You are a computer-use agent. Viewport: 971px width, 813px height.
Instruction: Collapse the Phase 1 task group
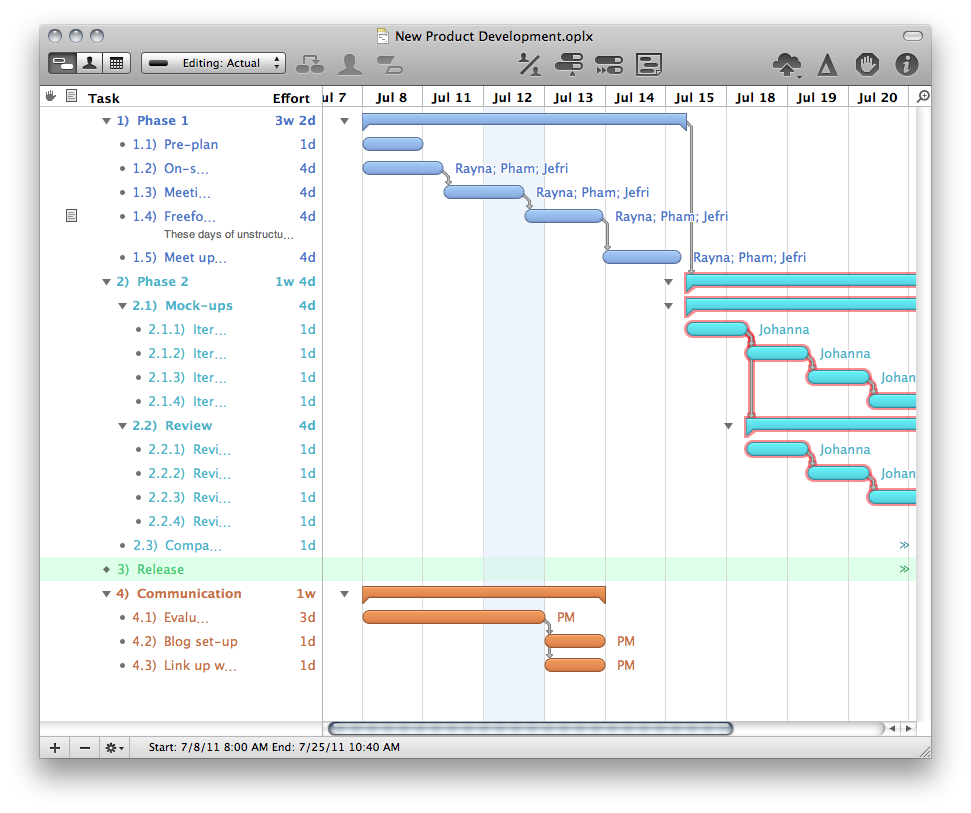[107, 121]
